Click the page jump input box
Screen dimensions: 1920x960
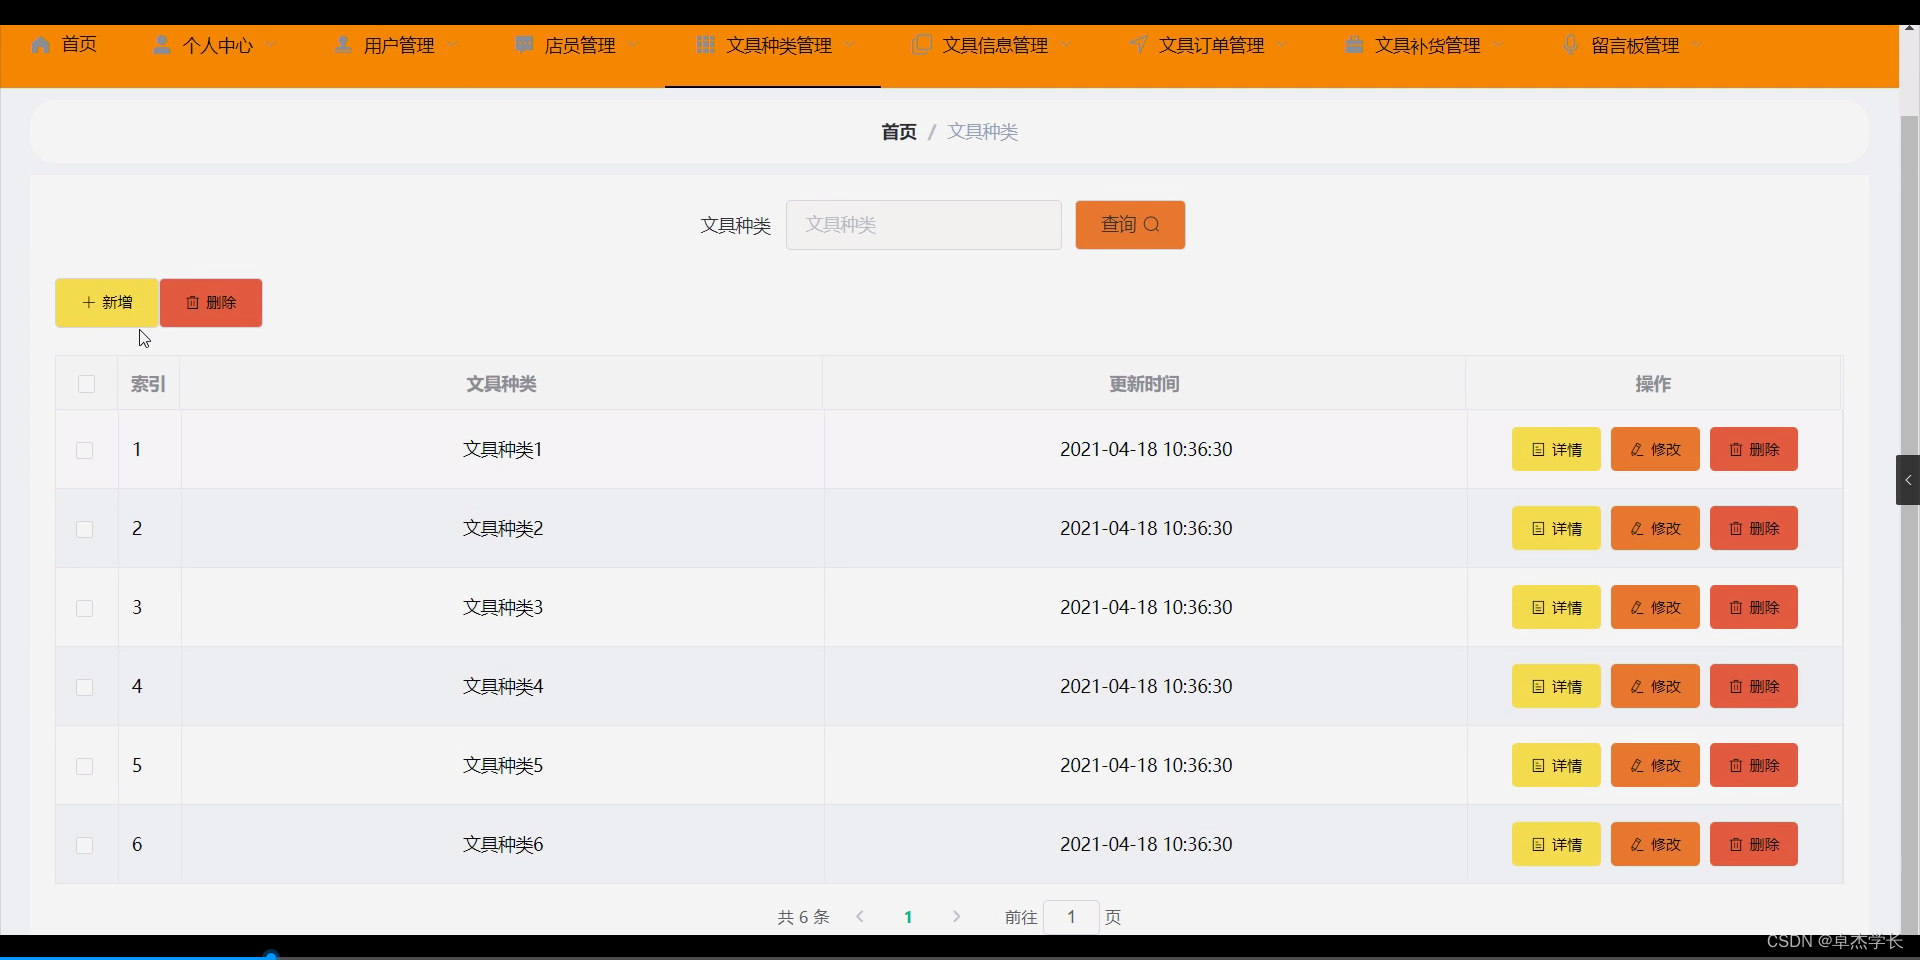coord(1071,916)
